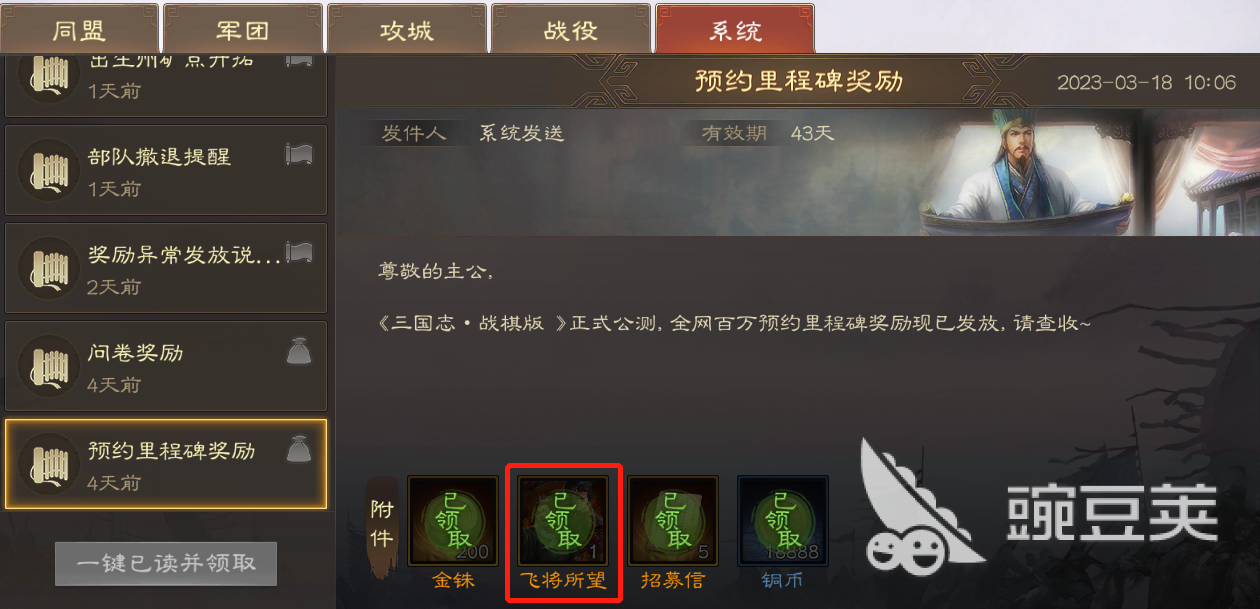This screenshot has height=609, width=1260.
Task: Click the 招募信 attachment icon
Action: coord(673,521)
